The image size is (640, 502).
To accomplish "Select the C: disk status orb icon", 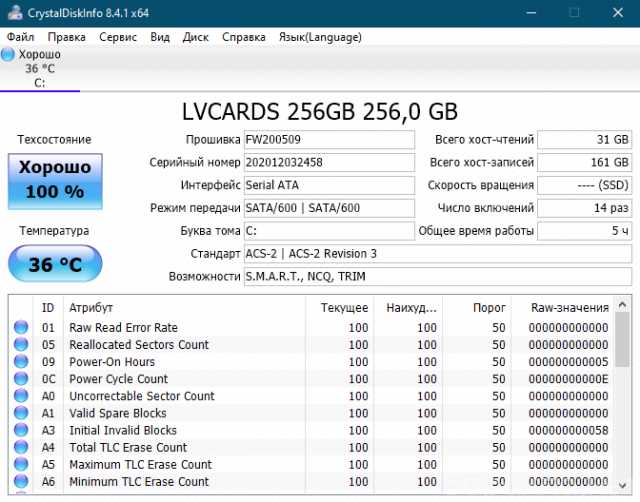I will tap(7, 54).
